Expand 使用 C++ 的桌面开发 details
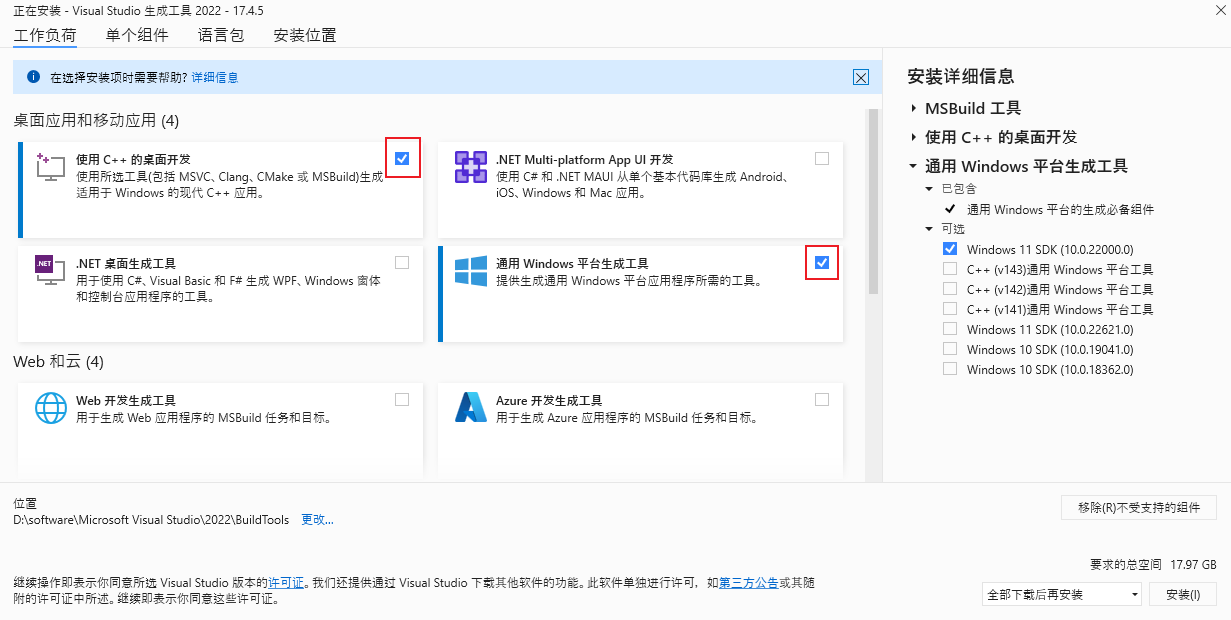 click(913, 137)
